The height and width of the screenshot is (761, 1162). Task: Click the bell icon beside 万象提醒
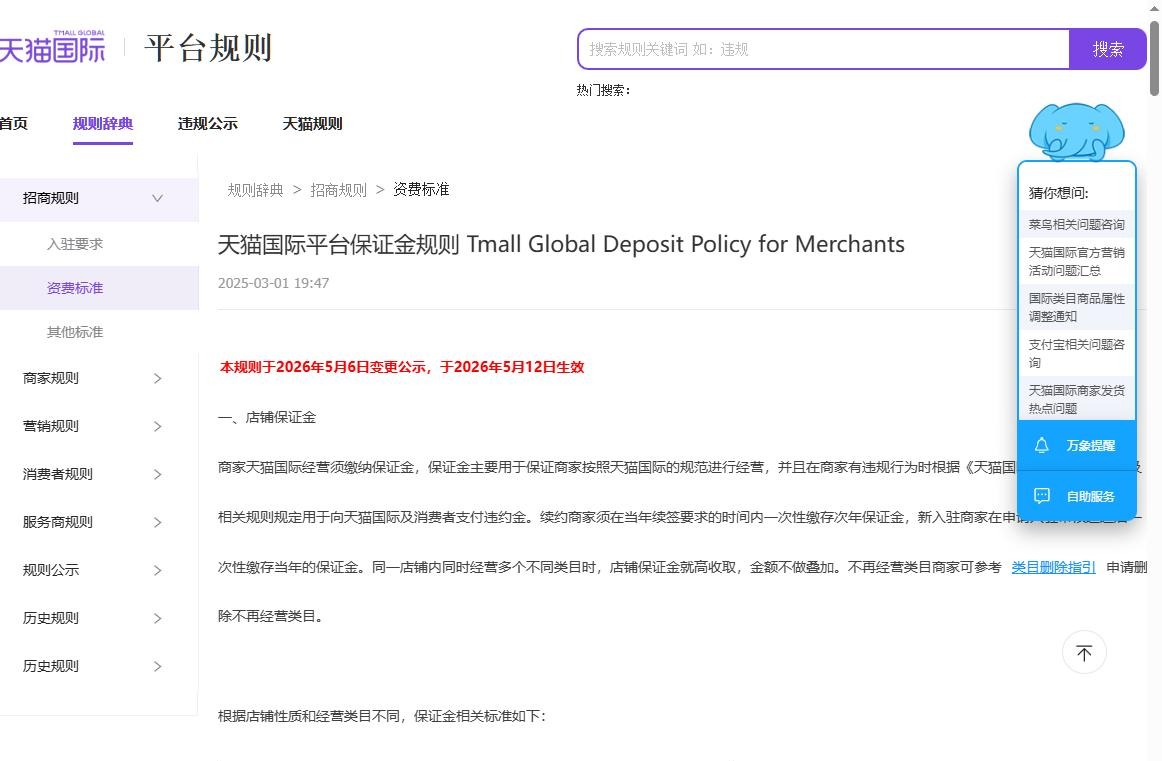[x=1041, y=445]
